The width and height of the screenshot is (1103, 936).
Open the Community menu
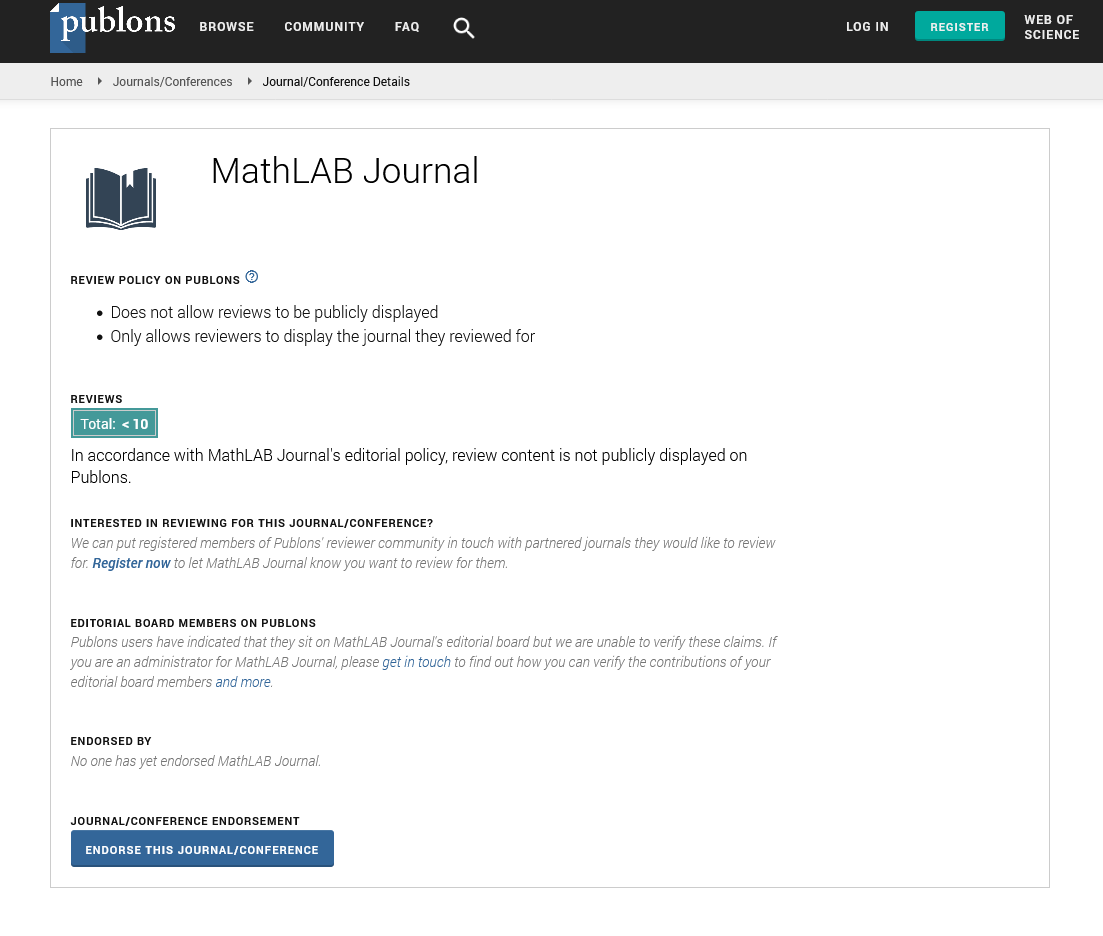[x=322, y=27]
